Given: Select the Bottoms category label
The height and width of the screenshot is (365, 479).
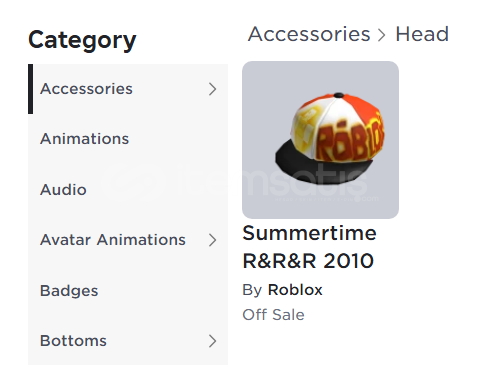Looking at the screenshot, I should pos(73,341).
